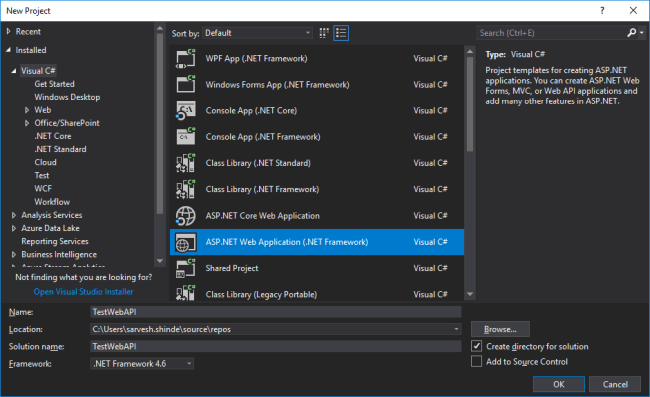Enable Add to Source Control checkbox
Screen dimensions: 650x397
[x=477, y=361]
